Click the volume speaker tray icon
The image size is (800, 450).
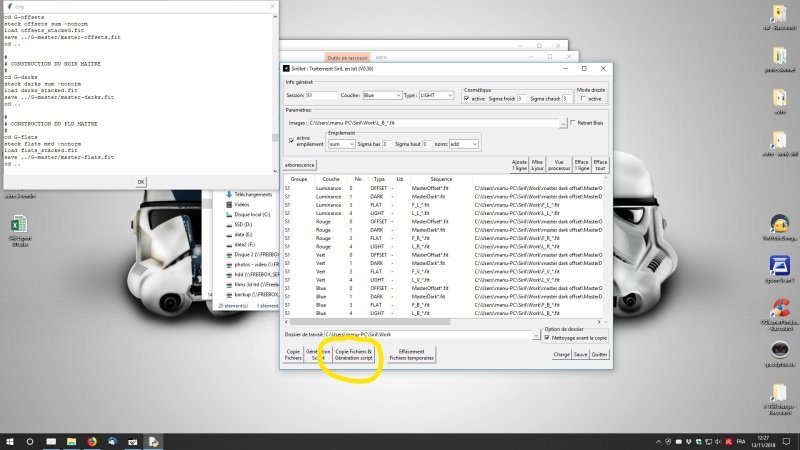tap(718, 442)
